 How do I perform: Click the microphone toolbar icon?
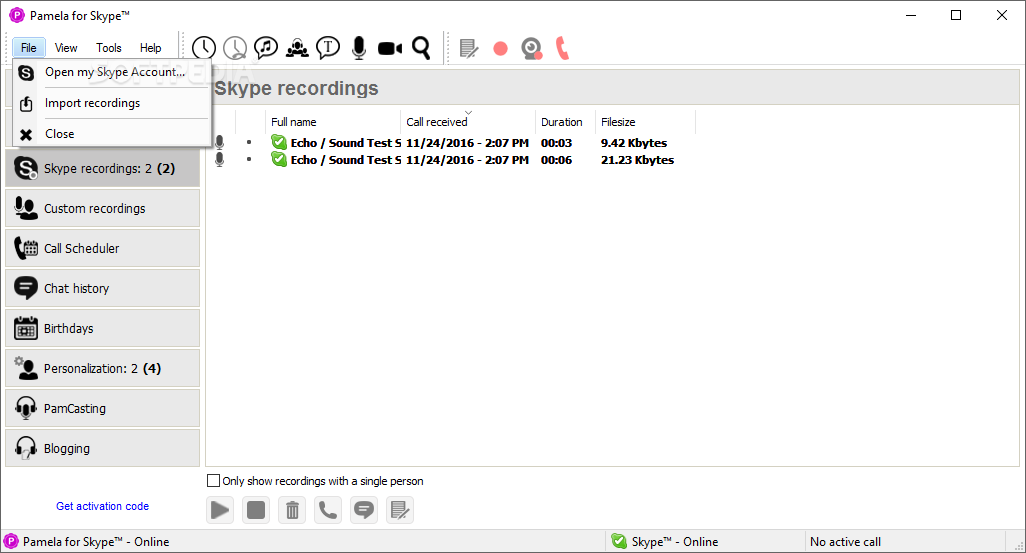(x=359, y=48)
